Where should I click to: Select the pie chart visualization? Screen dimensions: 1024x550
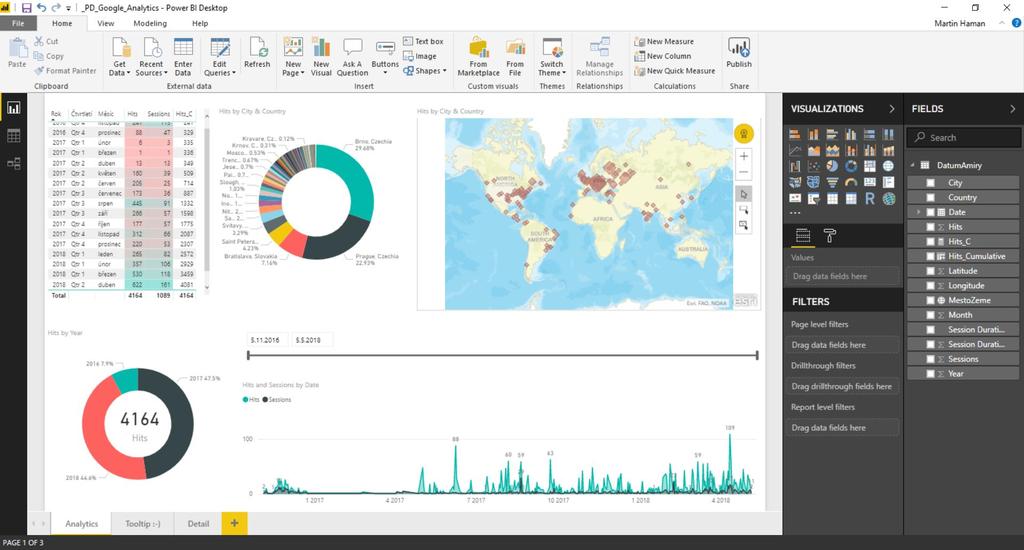point(832,166)
